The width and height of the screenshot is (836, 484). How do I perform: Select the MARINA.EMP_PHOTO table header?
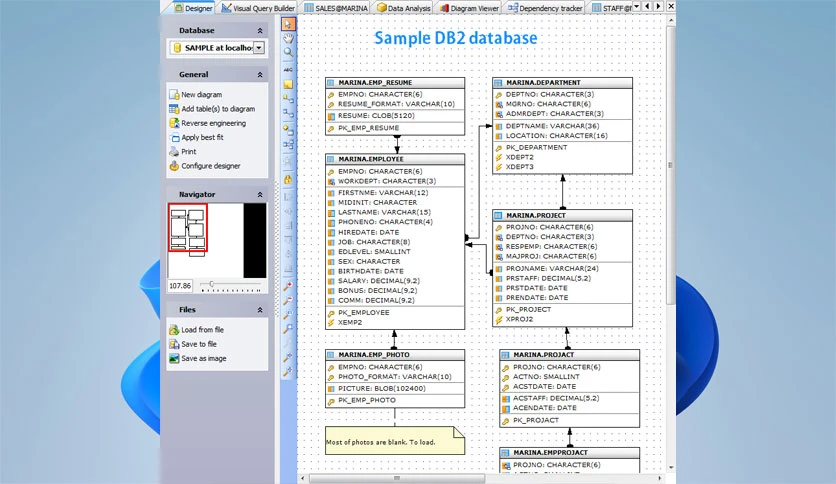(395, 354)
